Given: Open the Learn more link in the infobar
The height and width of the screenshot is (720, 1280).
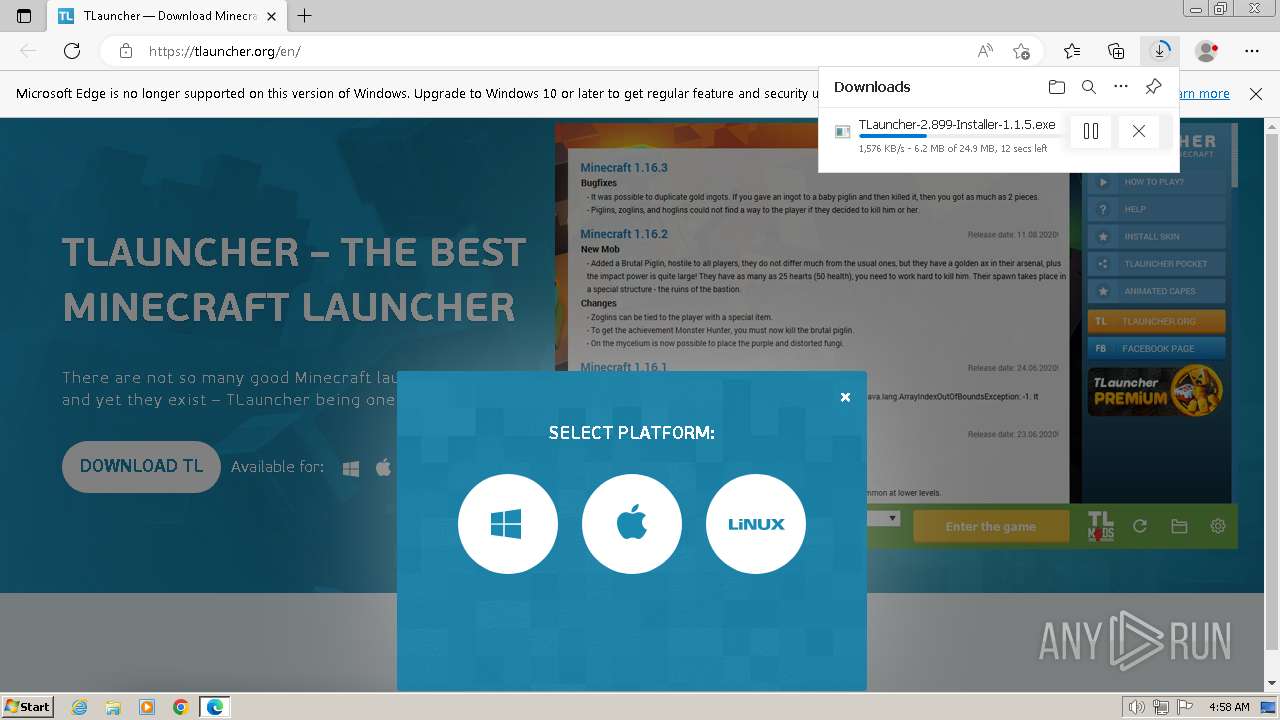Looking at the screenshot, I should 1204,94.
